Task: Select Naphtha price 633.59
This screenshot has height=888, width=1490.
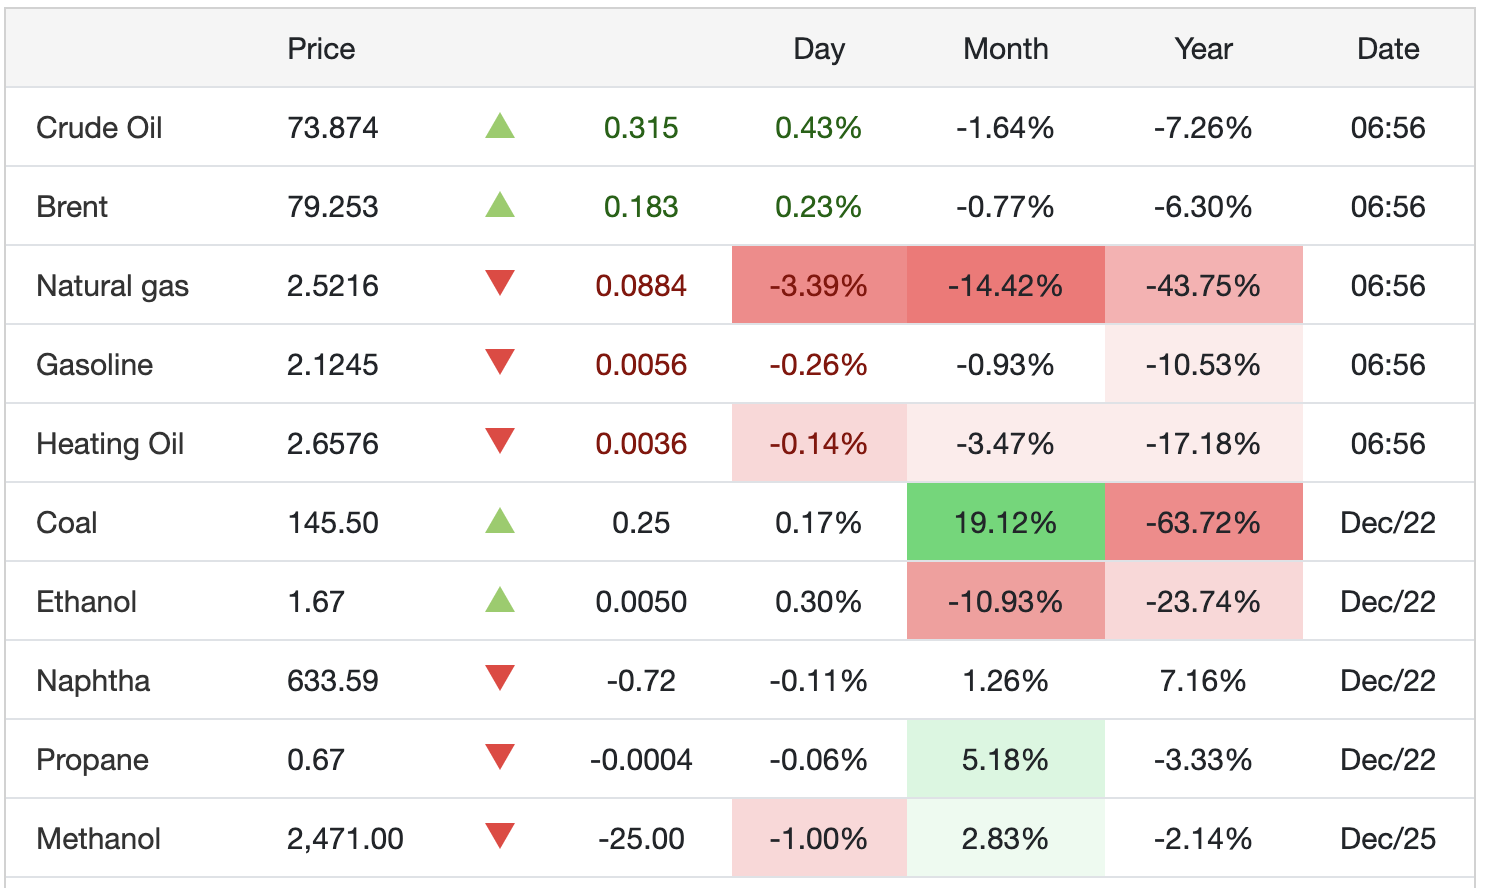Action: [x=333, y=681]
